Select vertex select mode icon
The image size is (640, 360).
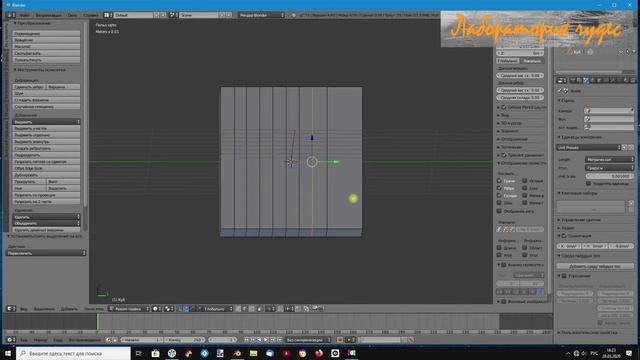point(239,309)
